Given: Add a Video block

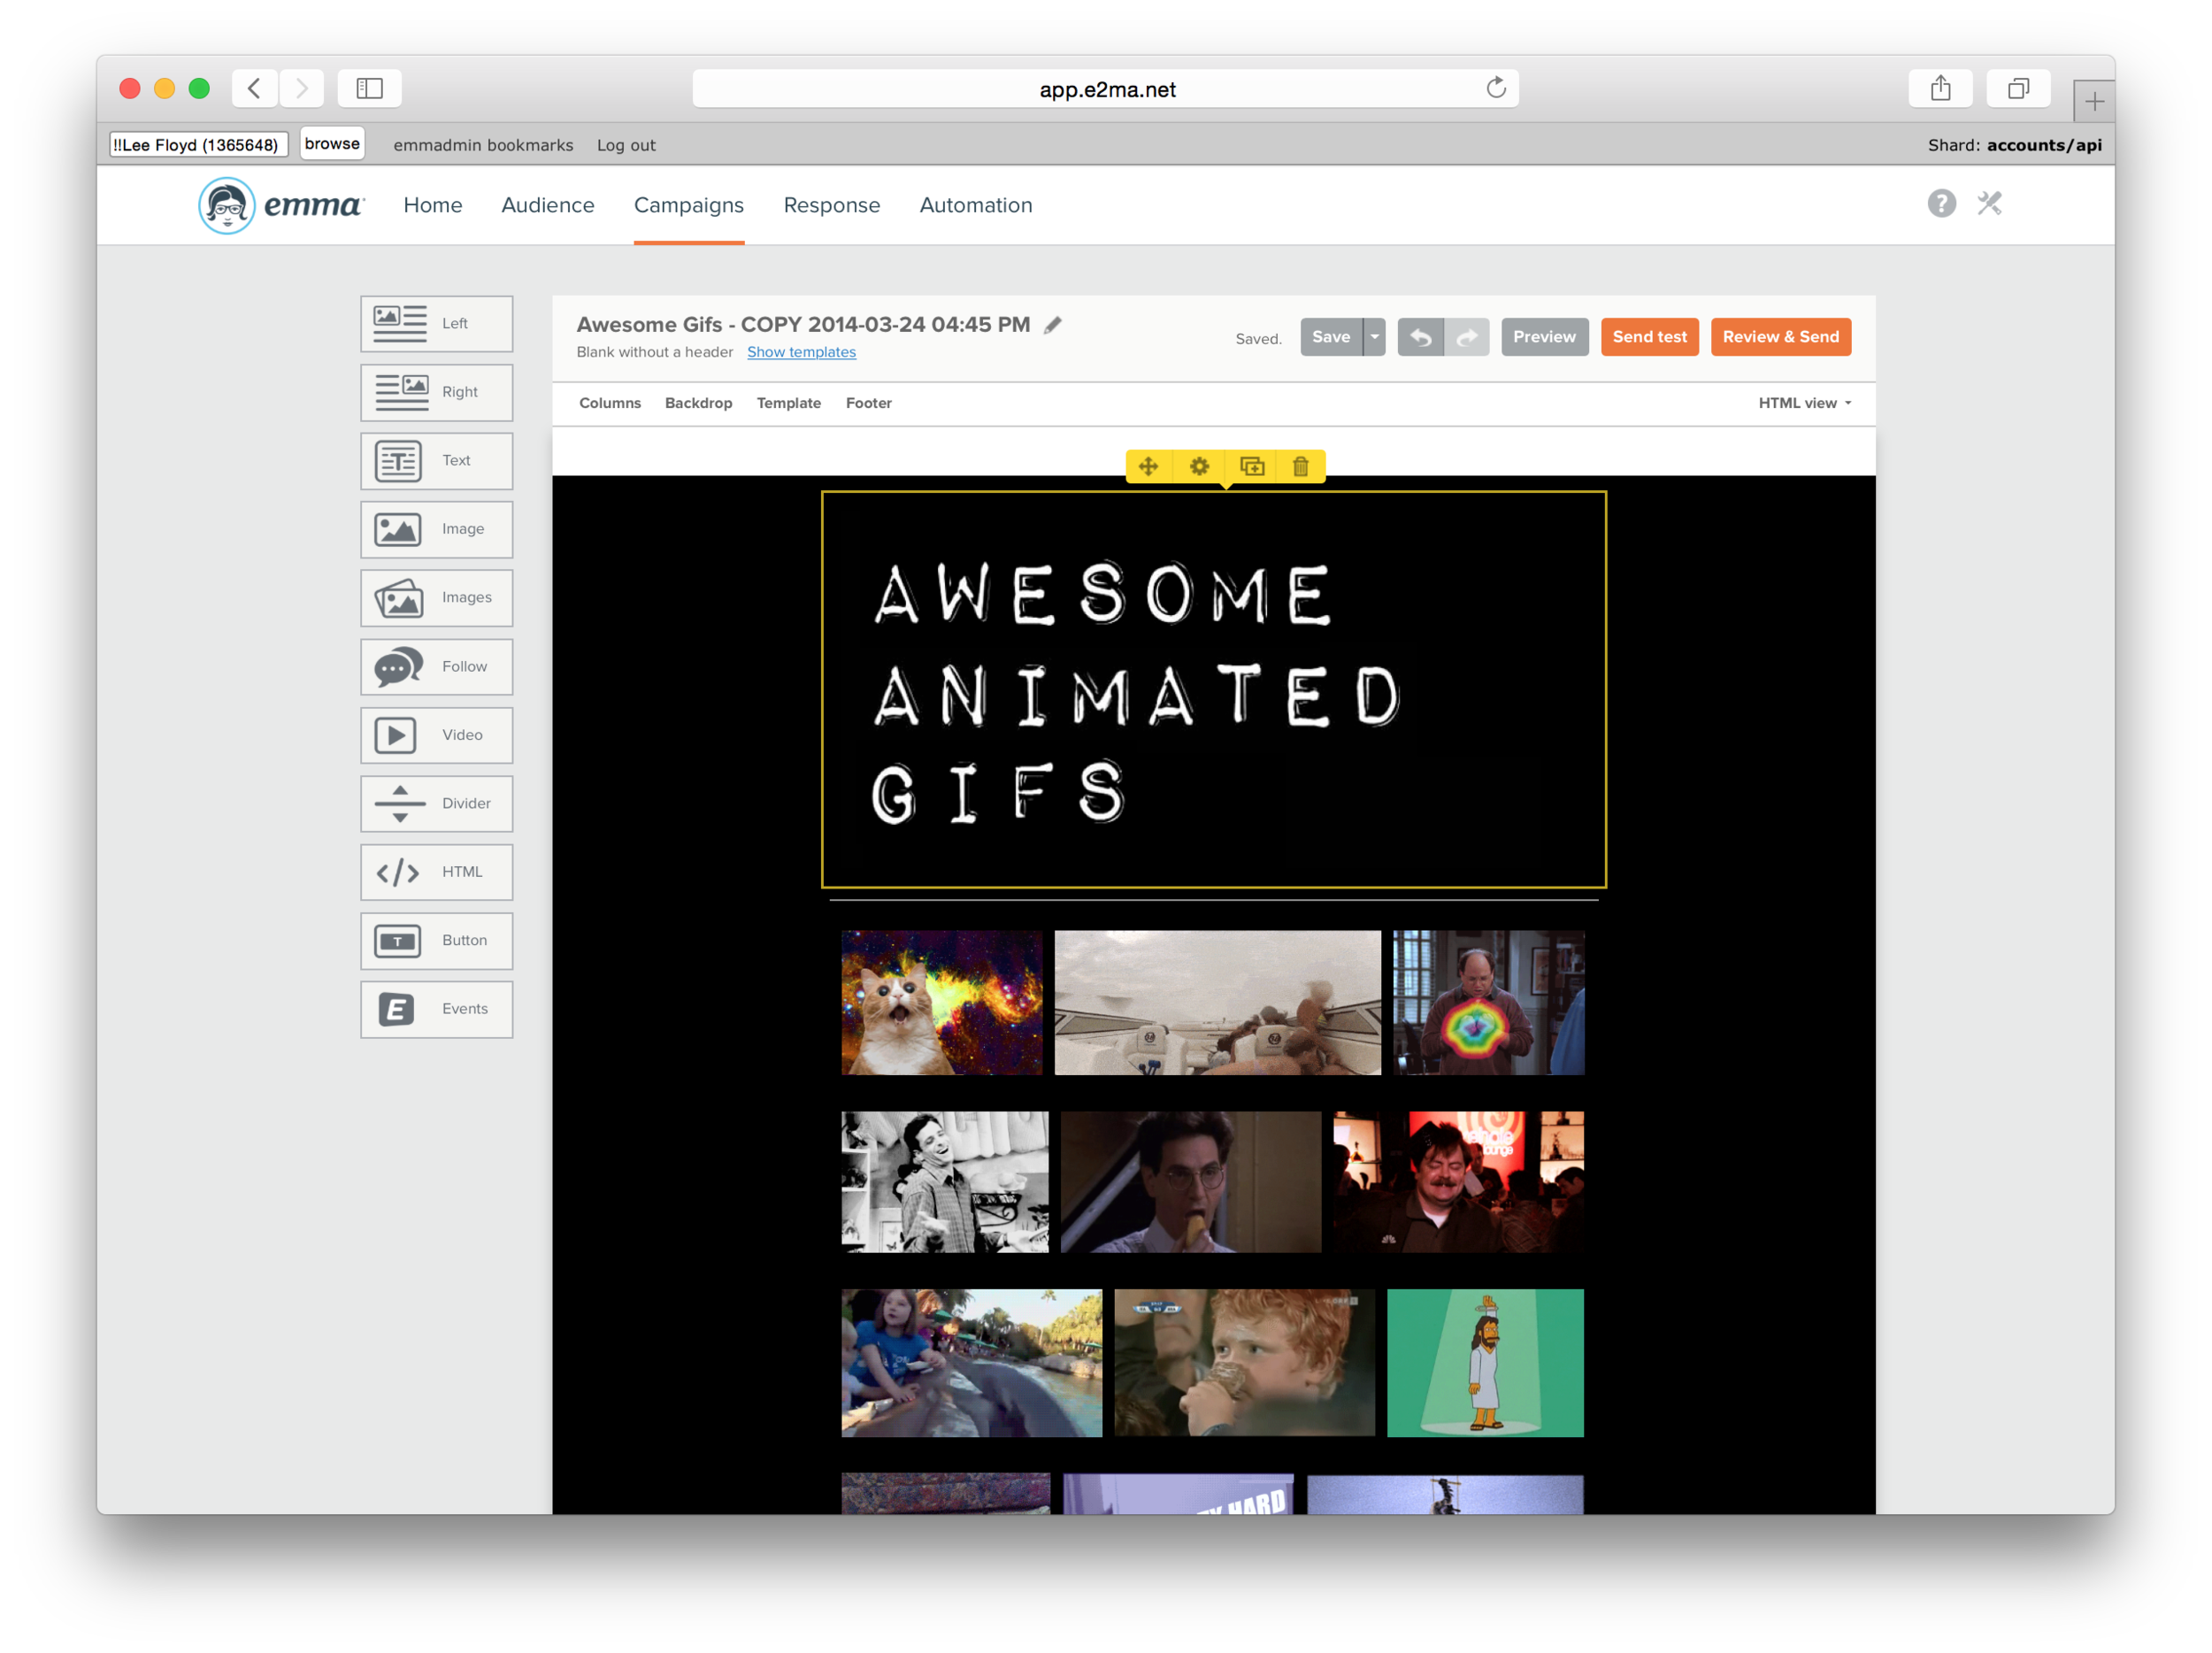Looking at the screenshot, I should point(436,734).
